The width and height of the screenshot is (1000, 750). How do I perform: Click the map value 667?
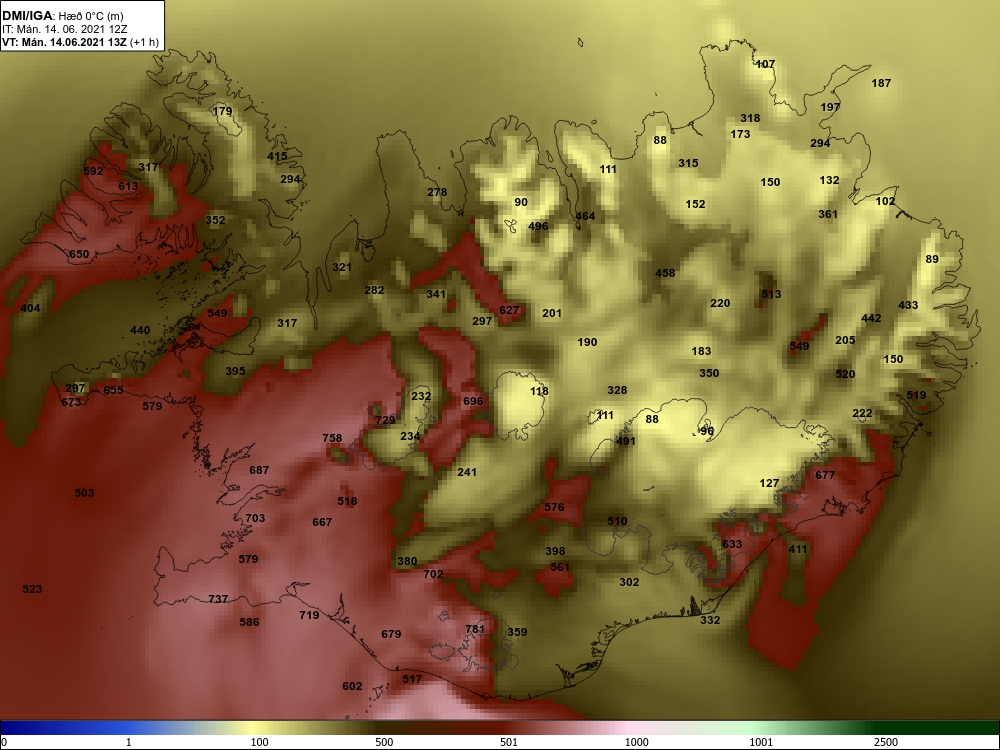click(322, 522)
